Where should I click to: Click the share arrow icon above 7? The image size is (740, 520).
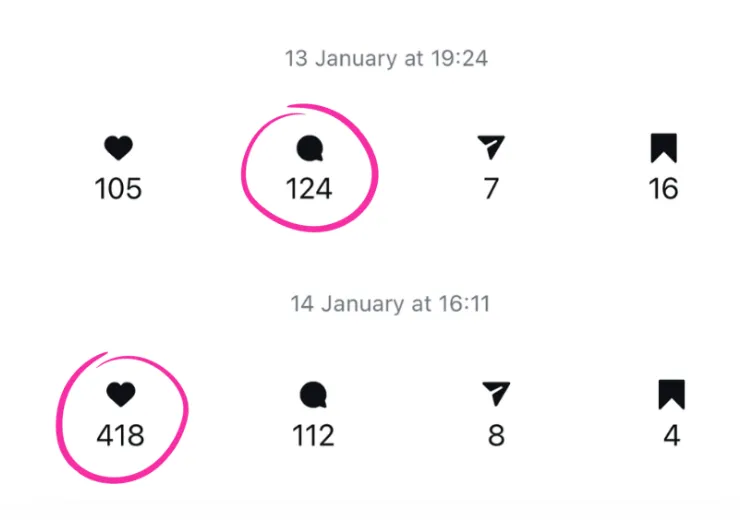tap(491, 149)
